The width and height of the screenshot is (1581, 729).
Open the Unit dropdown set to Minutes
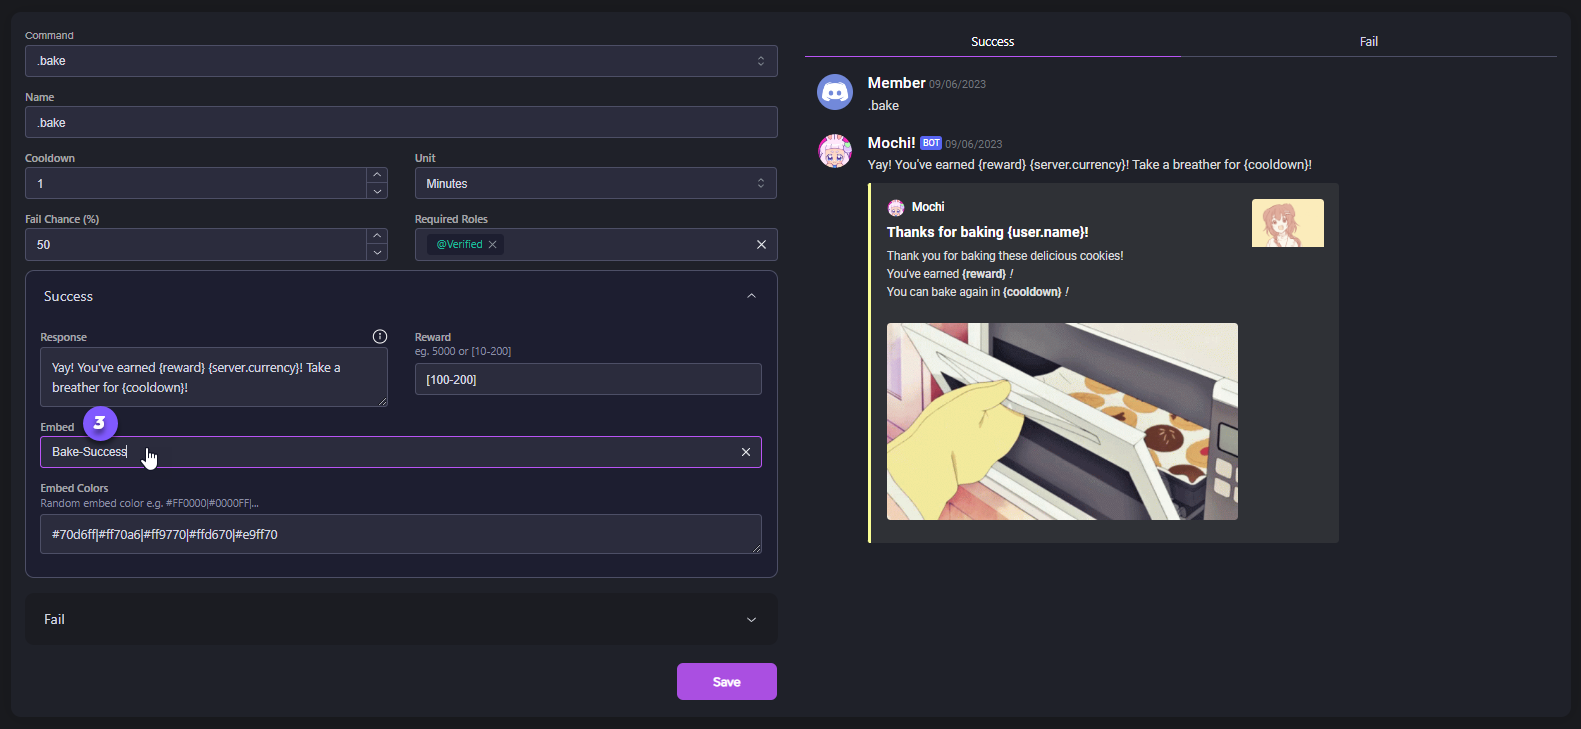coord(595,184)
